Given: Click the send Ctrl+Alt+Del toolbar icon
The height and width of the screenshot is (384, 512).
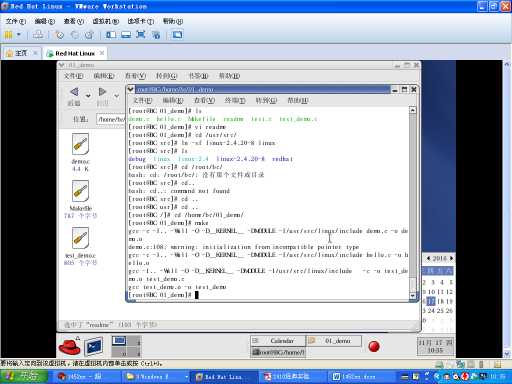Looking at the screenshot, I should [x=38, y=35].
